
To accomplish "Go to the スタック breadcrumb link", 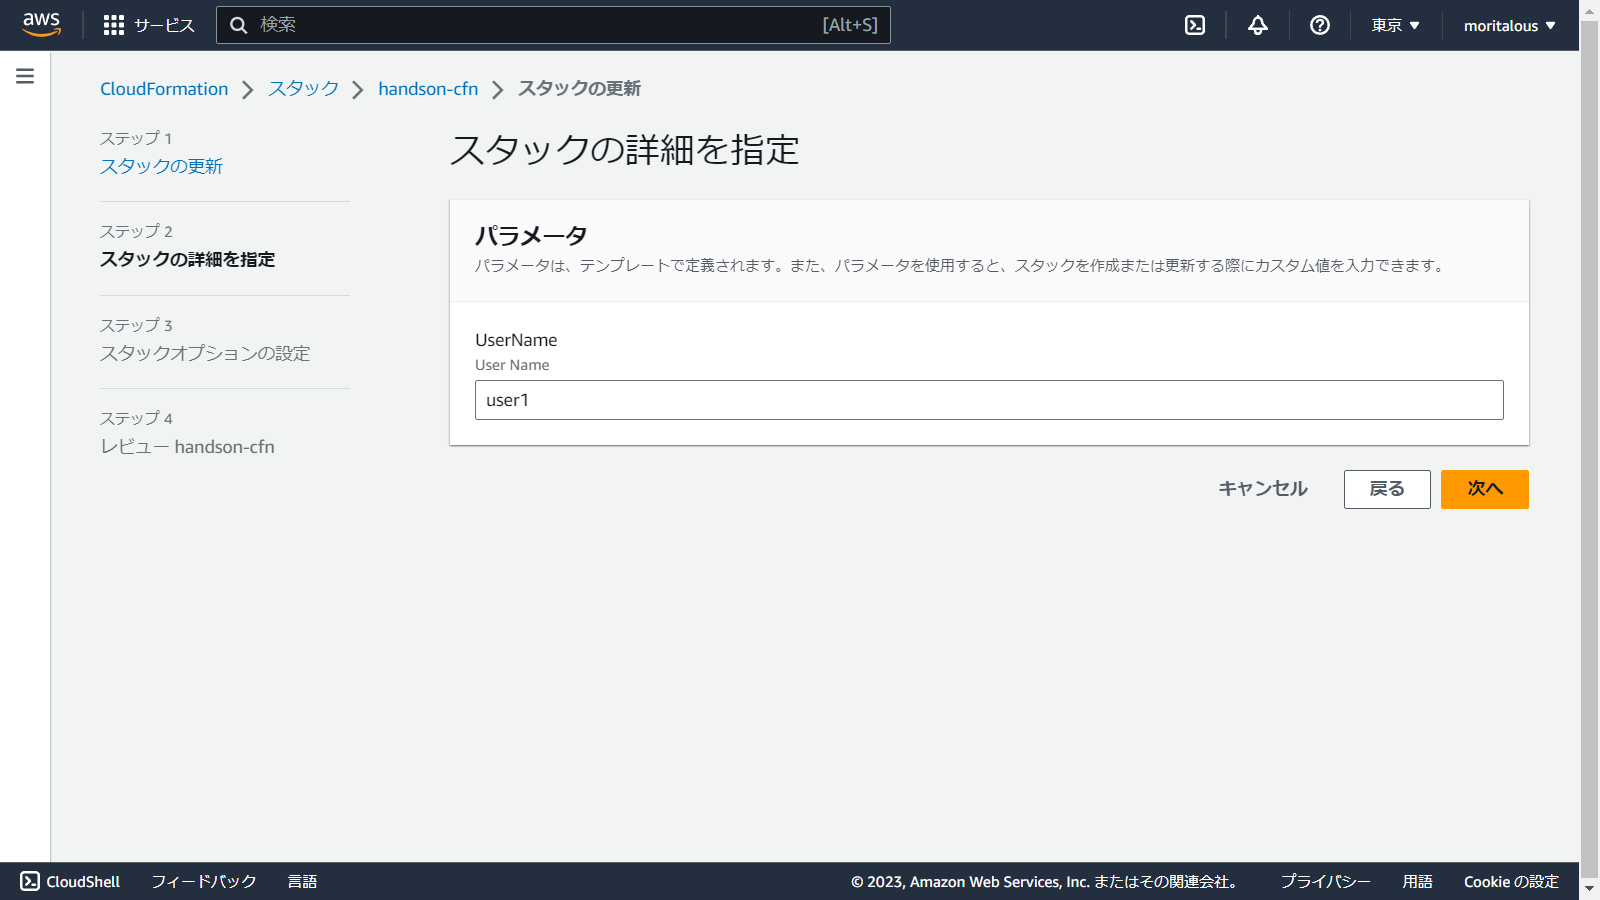I will click(303, 89).
